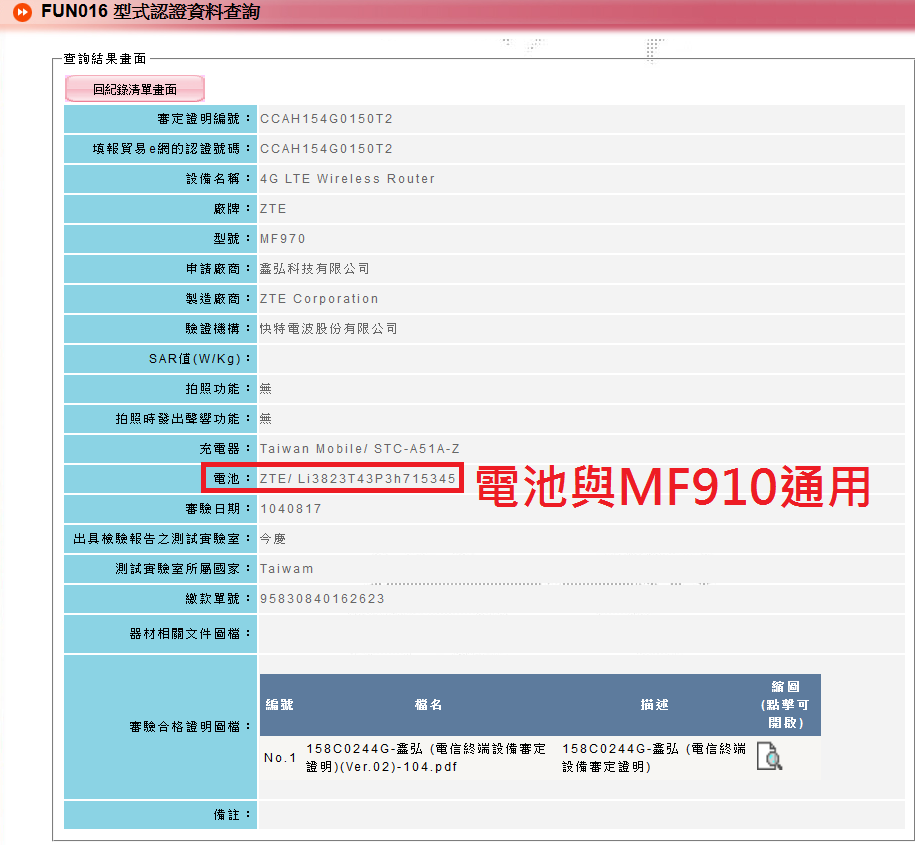Image resolution: width=915 pixels, height=845 pixels.
Task: Click applicant 鑫弘科技有限公司
Action: click(315, 268)
